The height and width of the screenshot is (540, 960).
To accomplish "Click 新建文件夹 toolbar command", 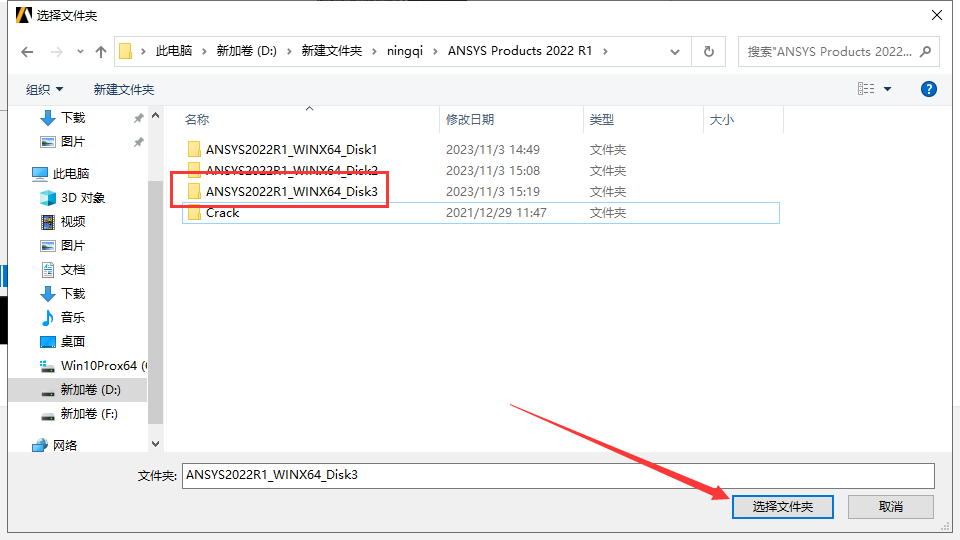I will (x=123, y=89).
